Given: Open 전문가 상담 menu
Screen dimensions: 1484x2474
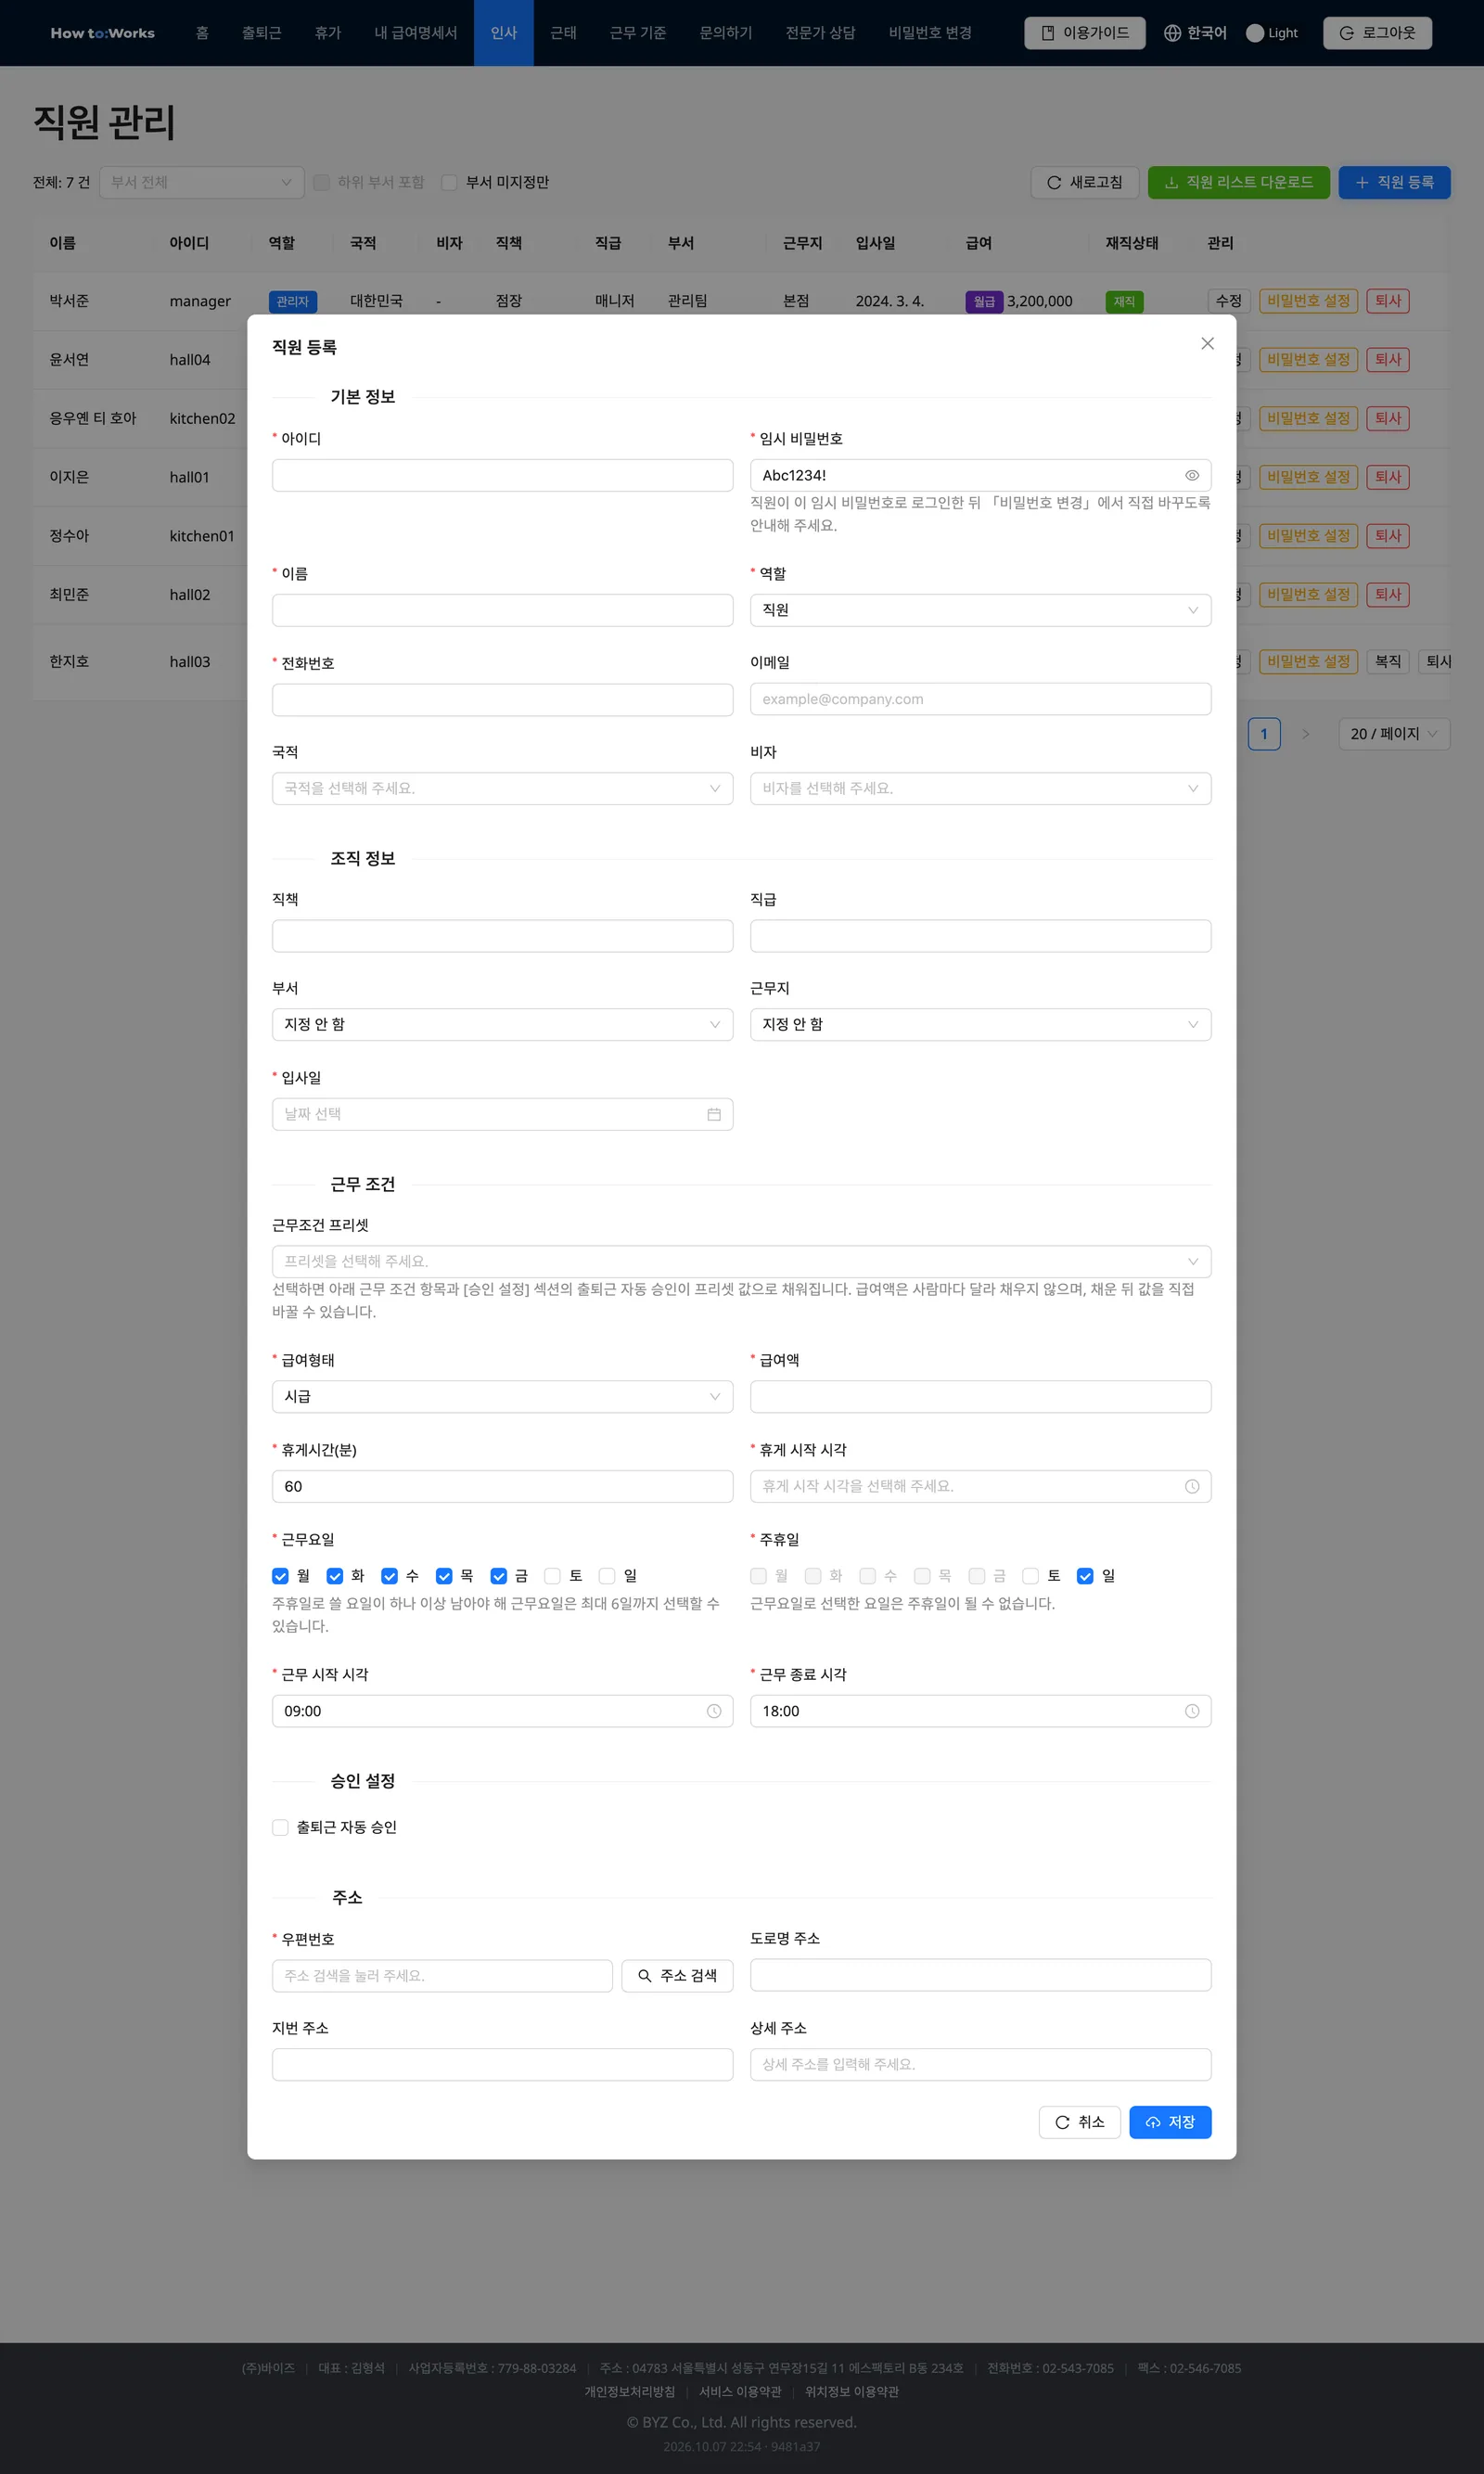Looking at the screenshot, I should tap(820, 33).
